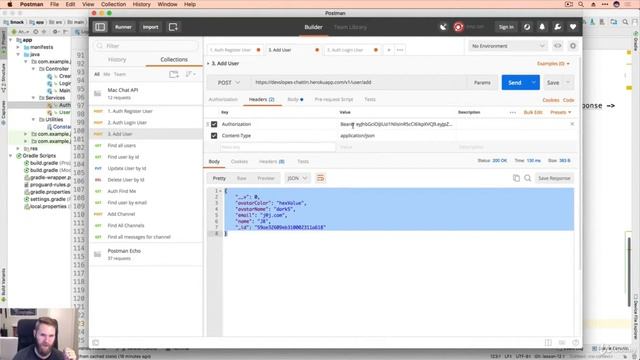
Task: Open the Send button dropdown arrow
Action: pyautogui.click(x=533, y=82)
